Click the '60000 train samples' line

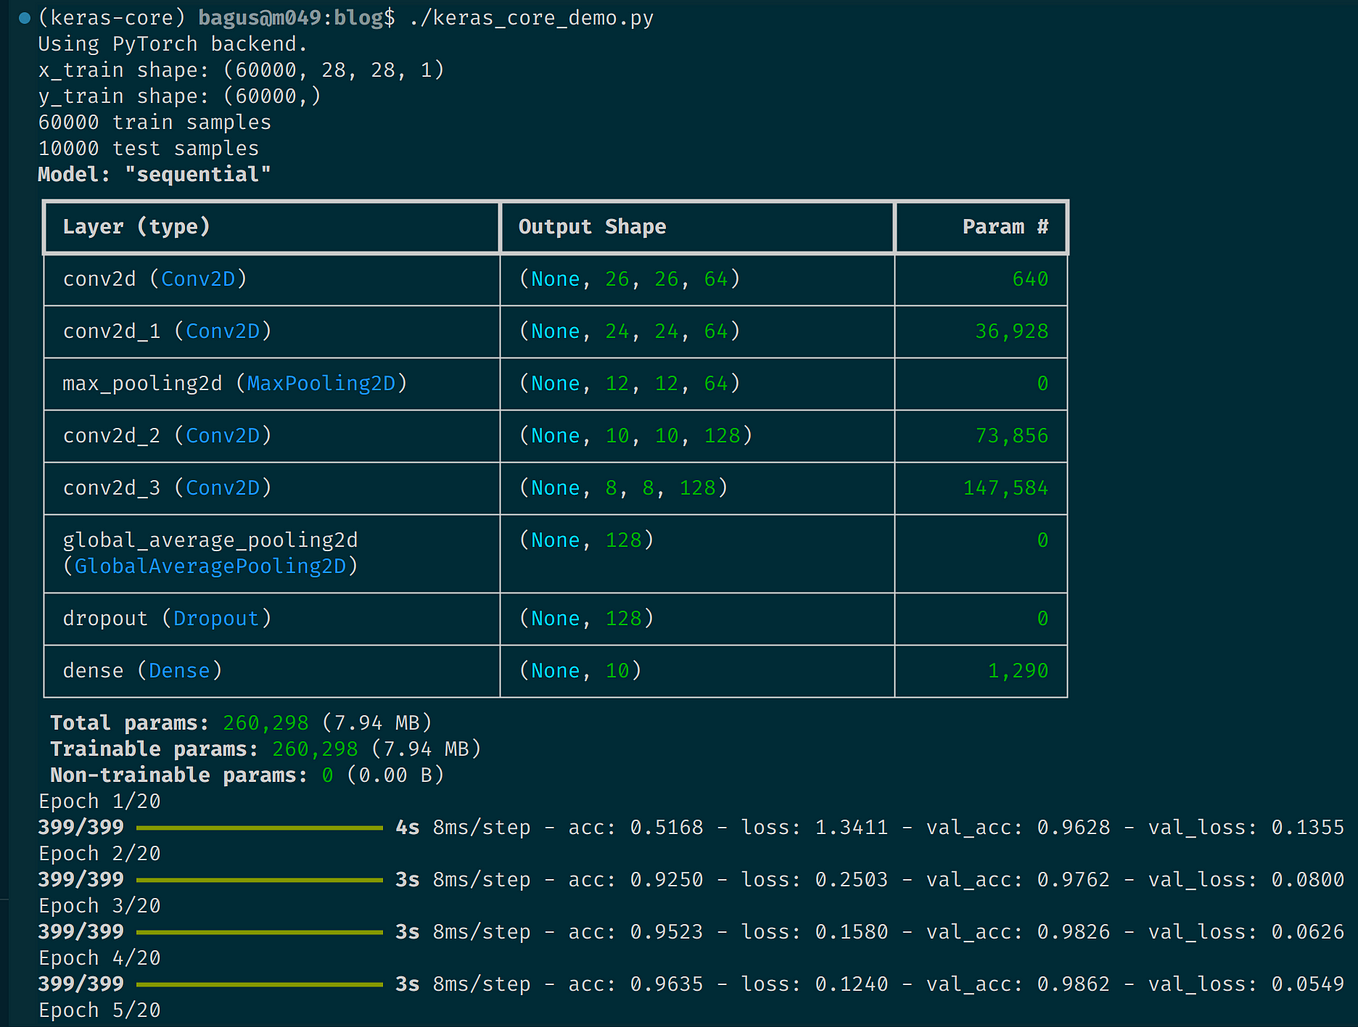pyautogui.click(x=154, y=122)
